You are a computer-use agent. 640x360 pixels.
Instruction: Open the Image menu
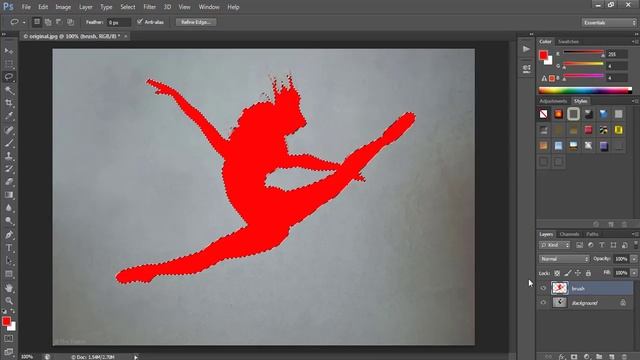[x=63, y=7]
